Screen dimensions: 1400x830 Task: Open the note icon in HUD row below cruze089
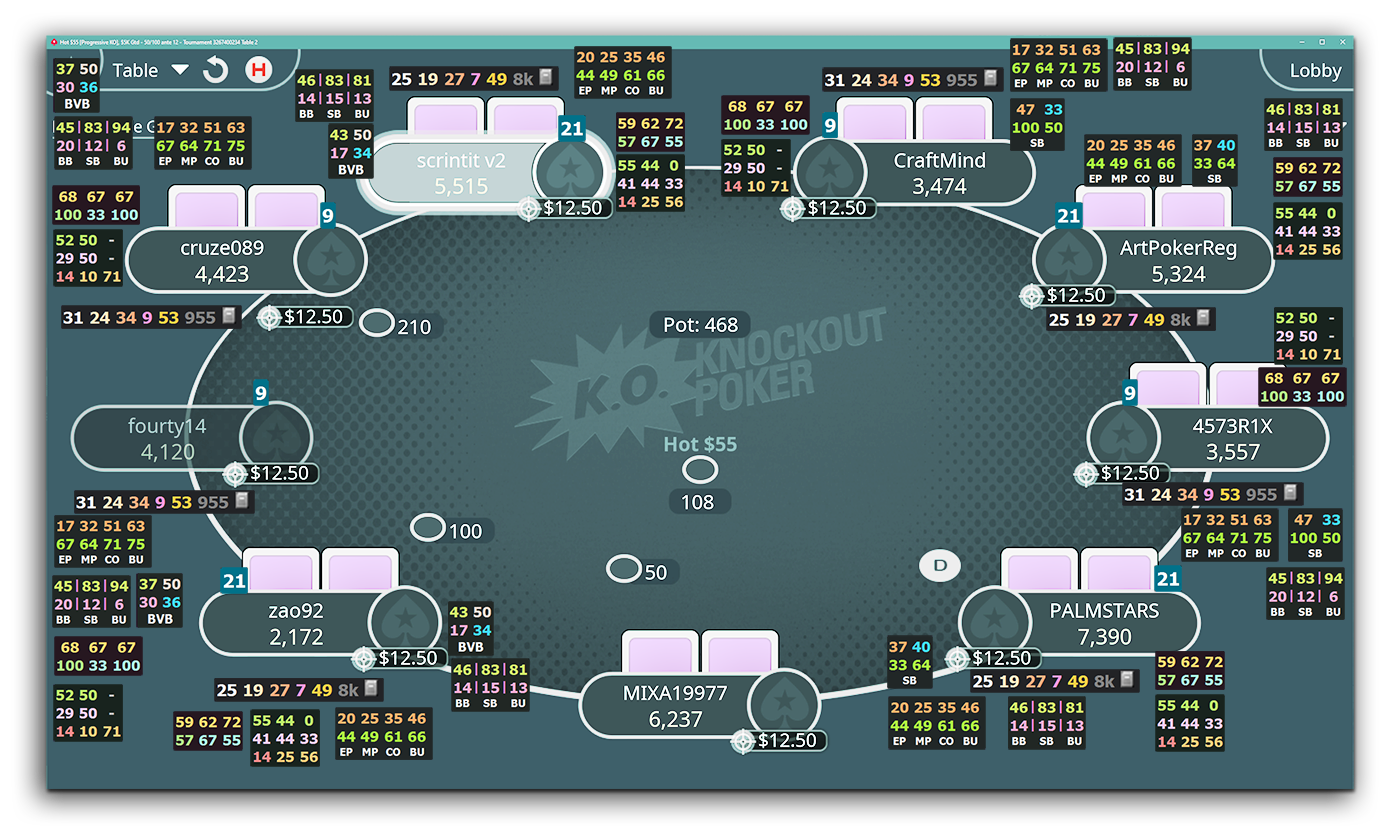click(x=229, y=316)
